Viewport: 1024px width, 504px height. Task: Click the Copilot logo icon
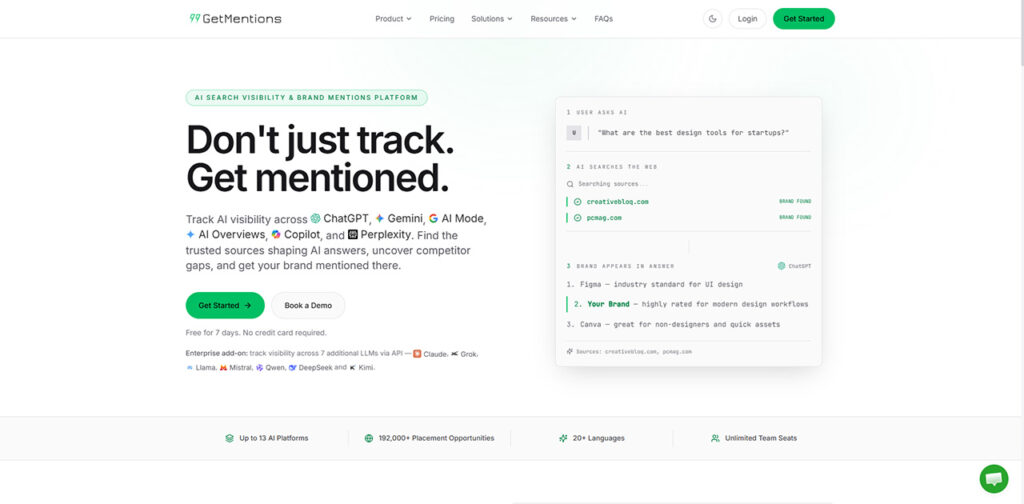pos(276,234)
